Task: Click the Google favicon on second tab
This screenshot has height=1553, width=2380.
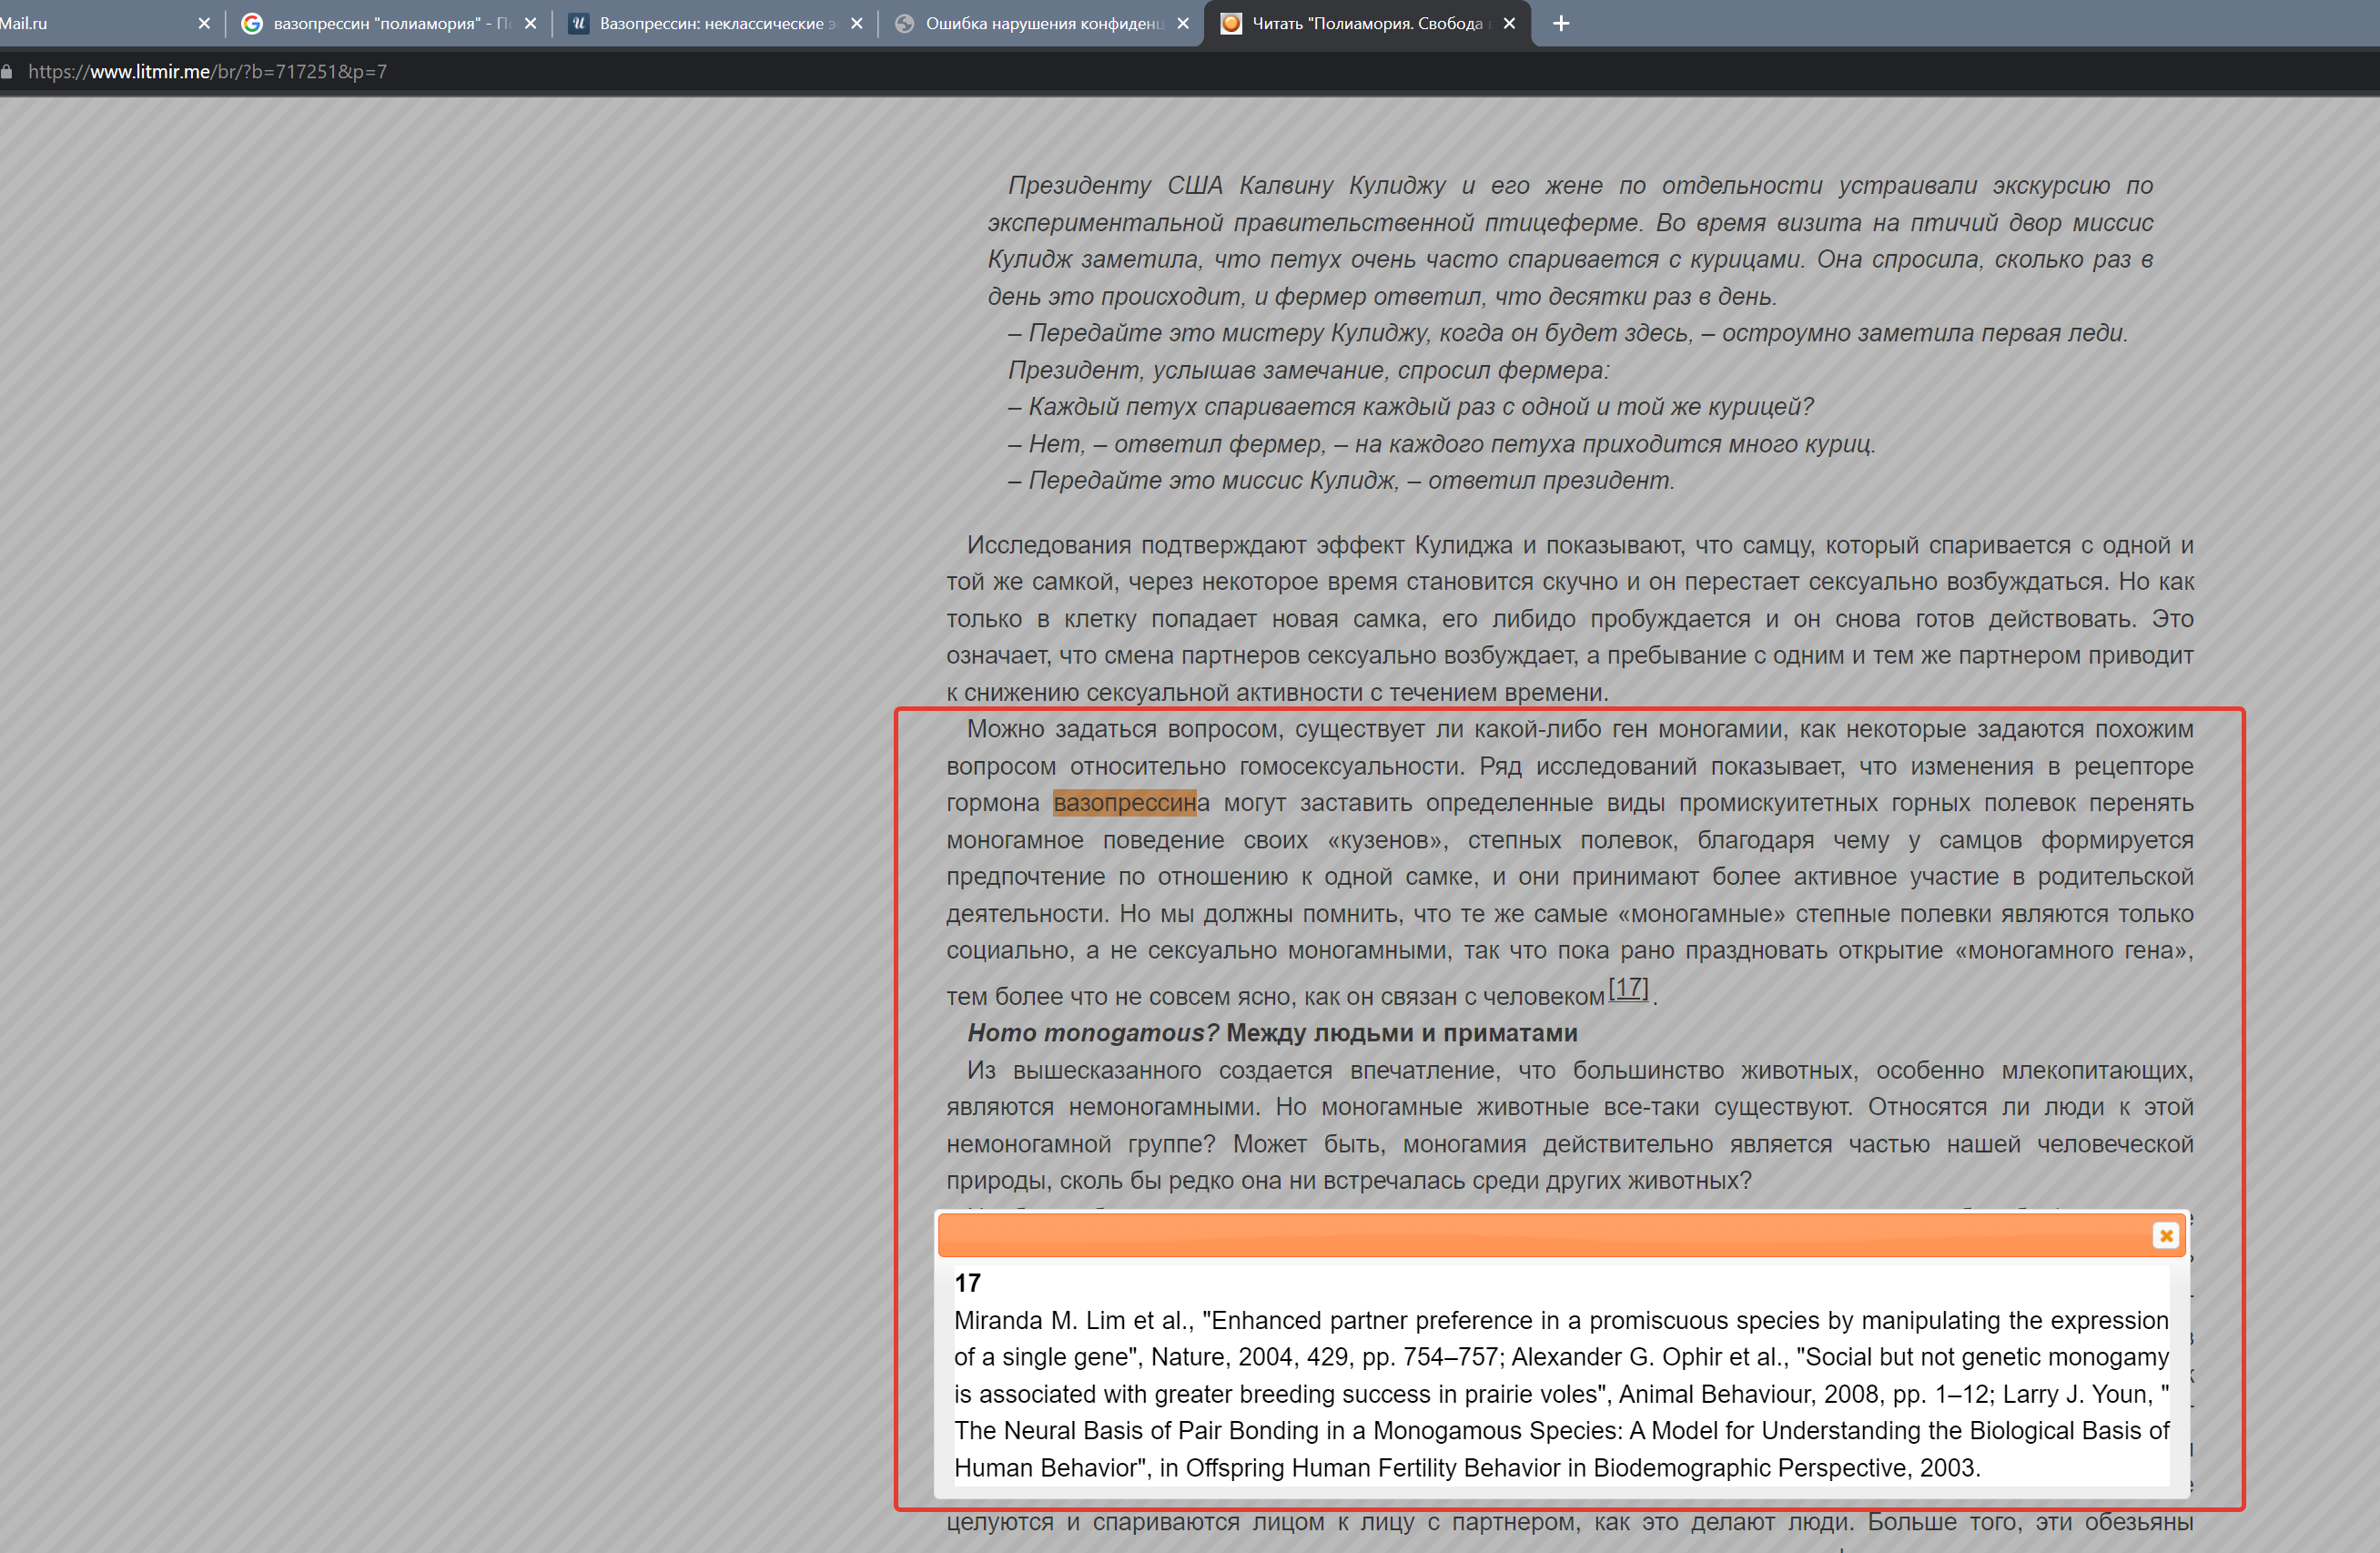Action: [x=252, y=23]
